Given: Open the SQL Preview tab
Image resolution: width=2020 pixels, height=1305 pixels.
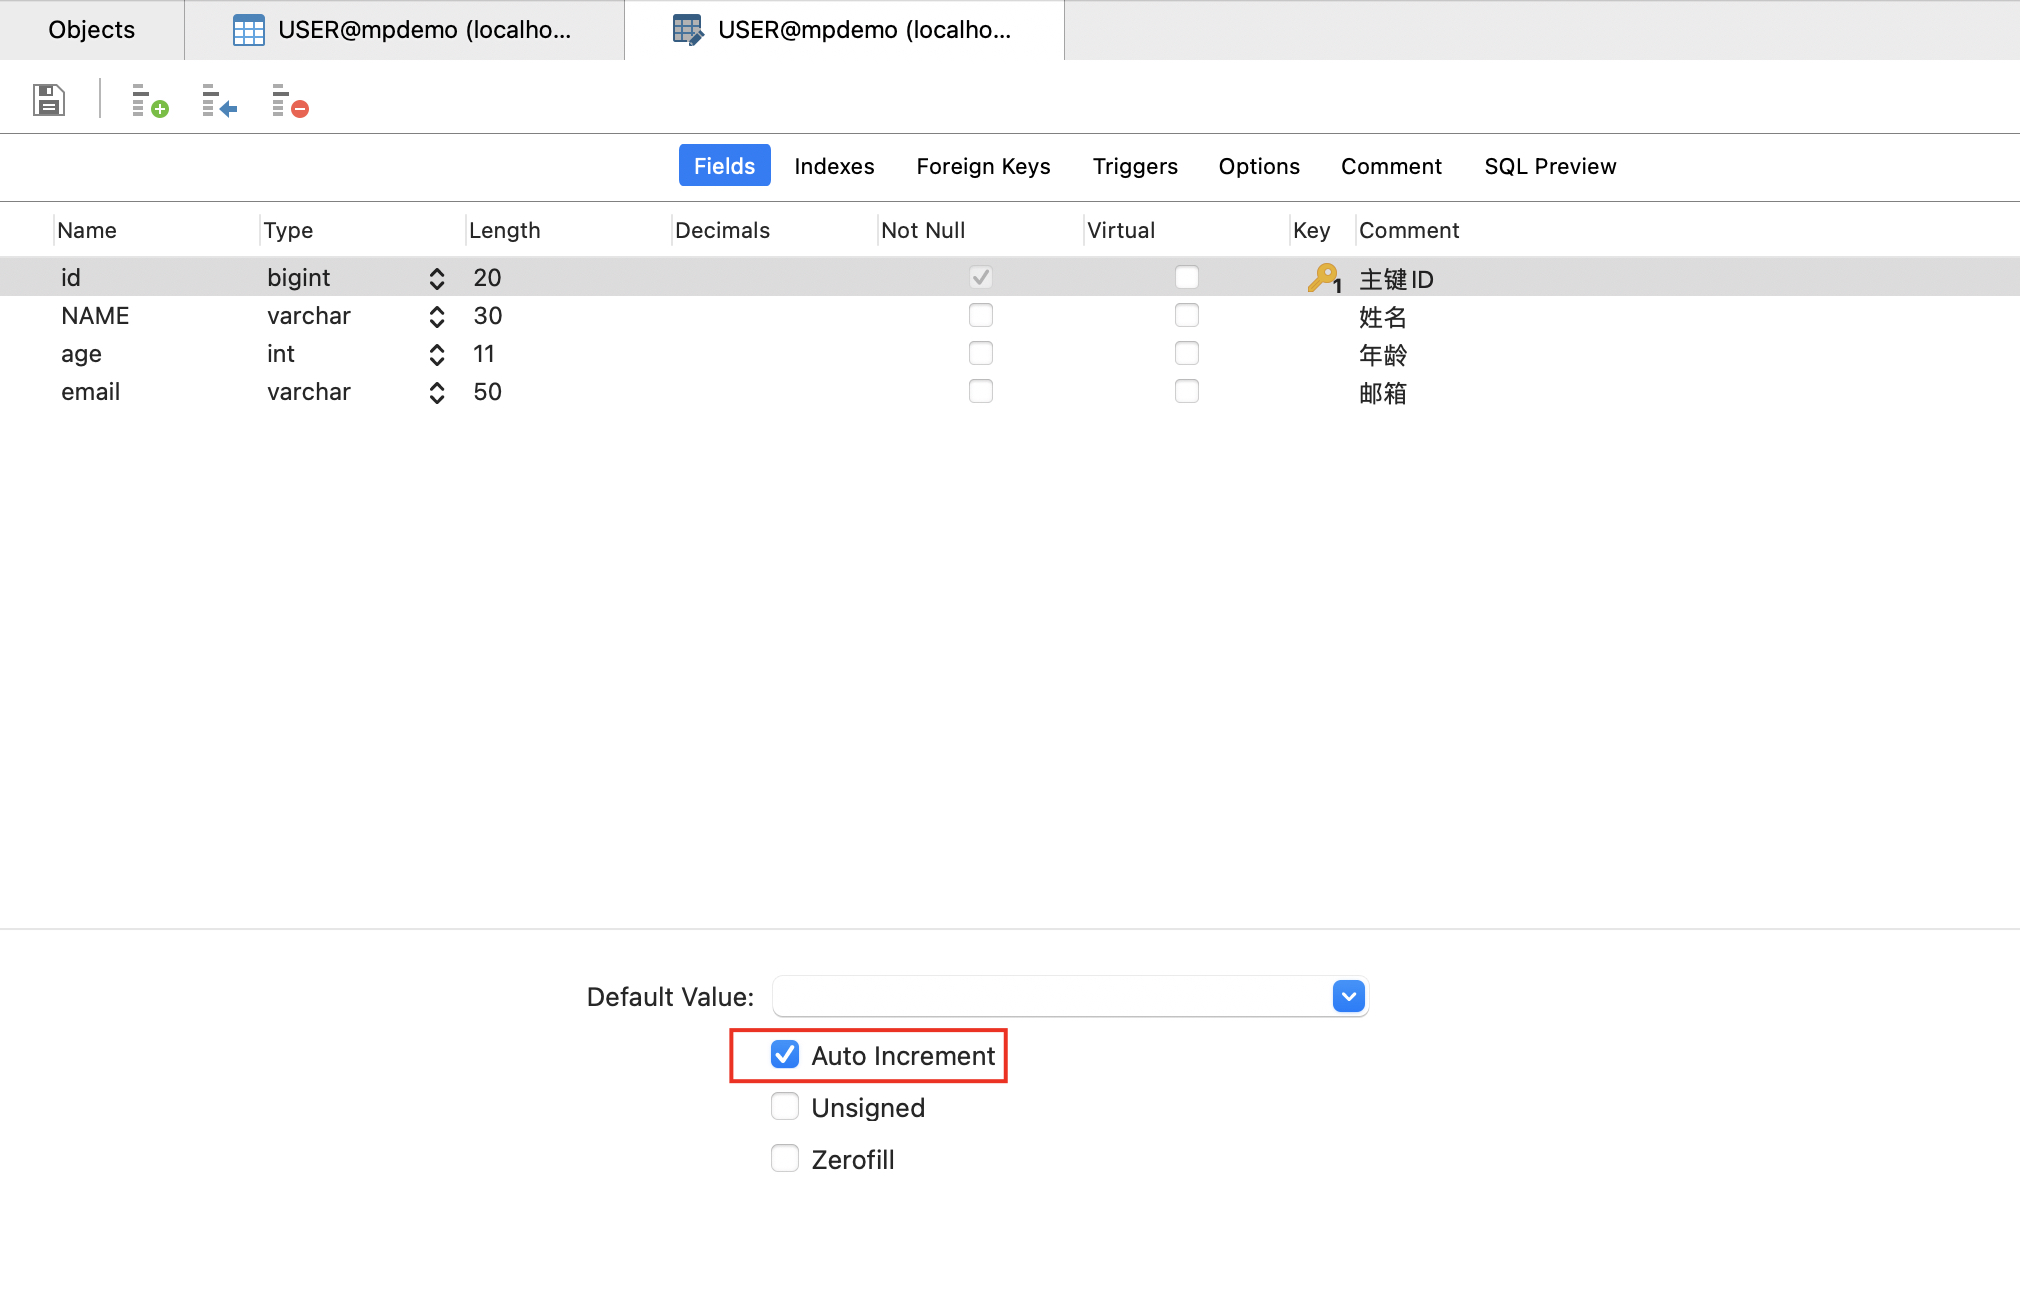Looking at the screenshot, I should 1549,166.
